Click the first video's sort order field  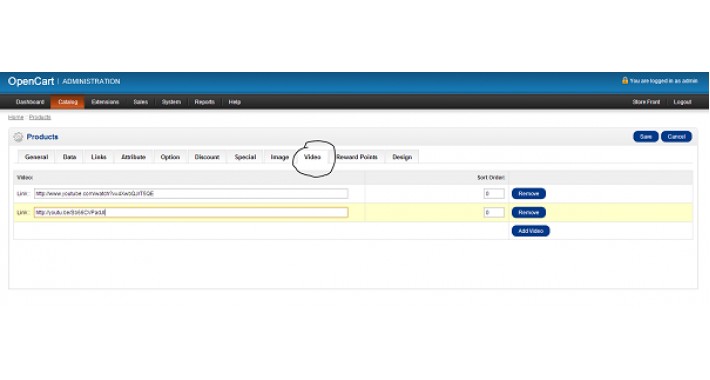494,194
